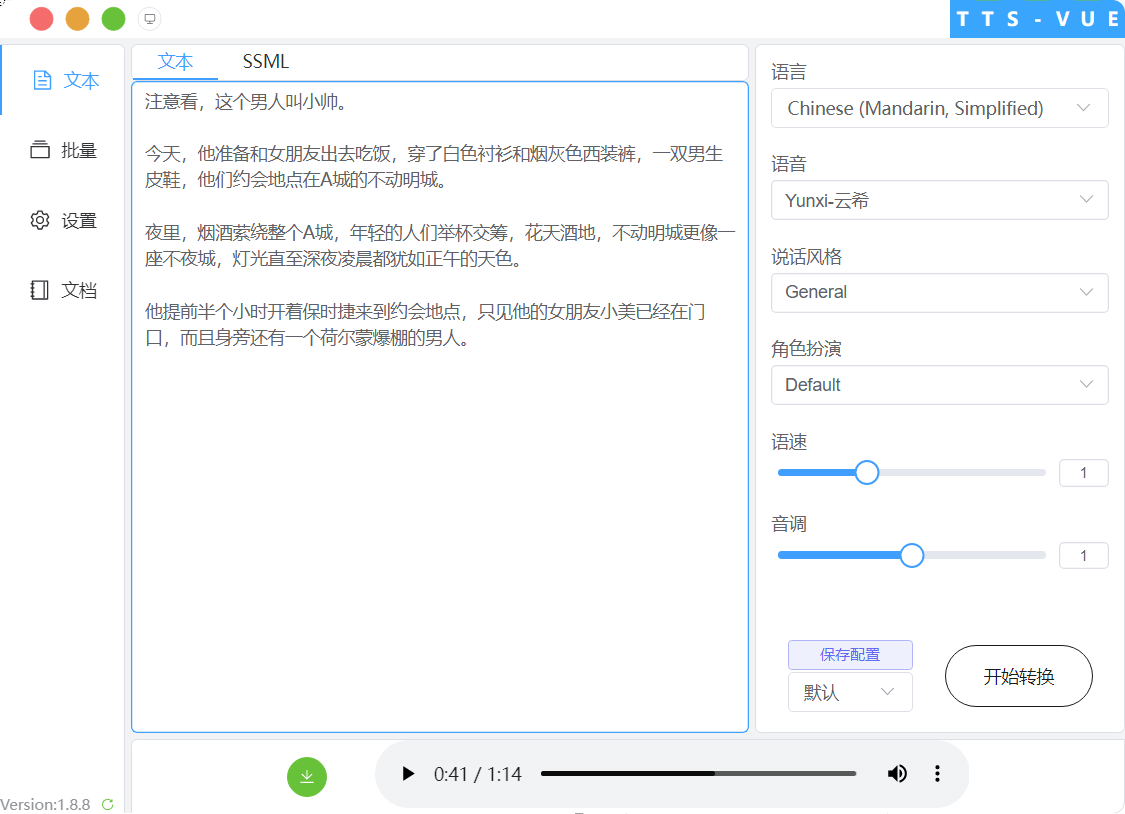This screenshot has width=1125, height=814.
Task: Click the 保存配置 save config button
Action: (850, 655)
